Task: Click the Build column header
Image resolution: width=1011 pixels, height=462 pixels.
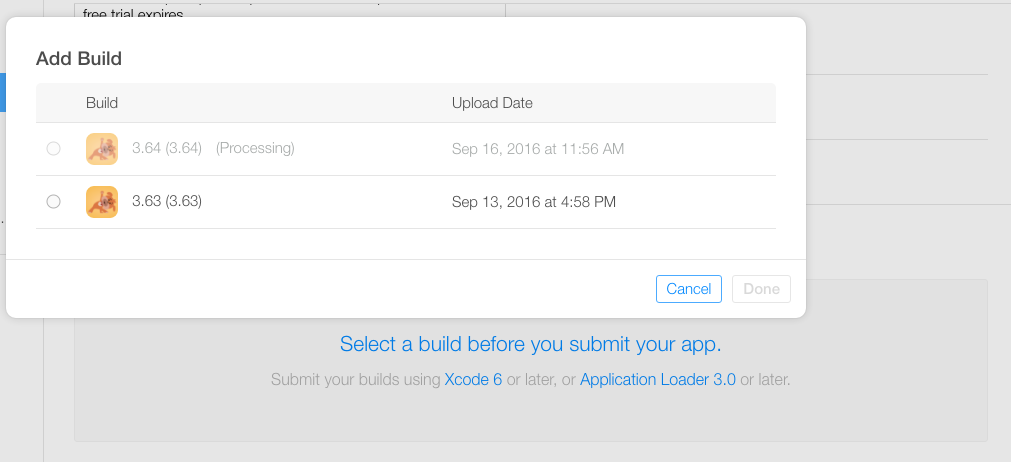Action: [102, 103]
